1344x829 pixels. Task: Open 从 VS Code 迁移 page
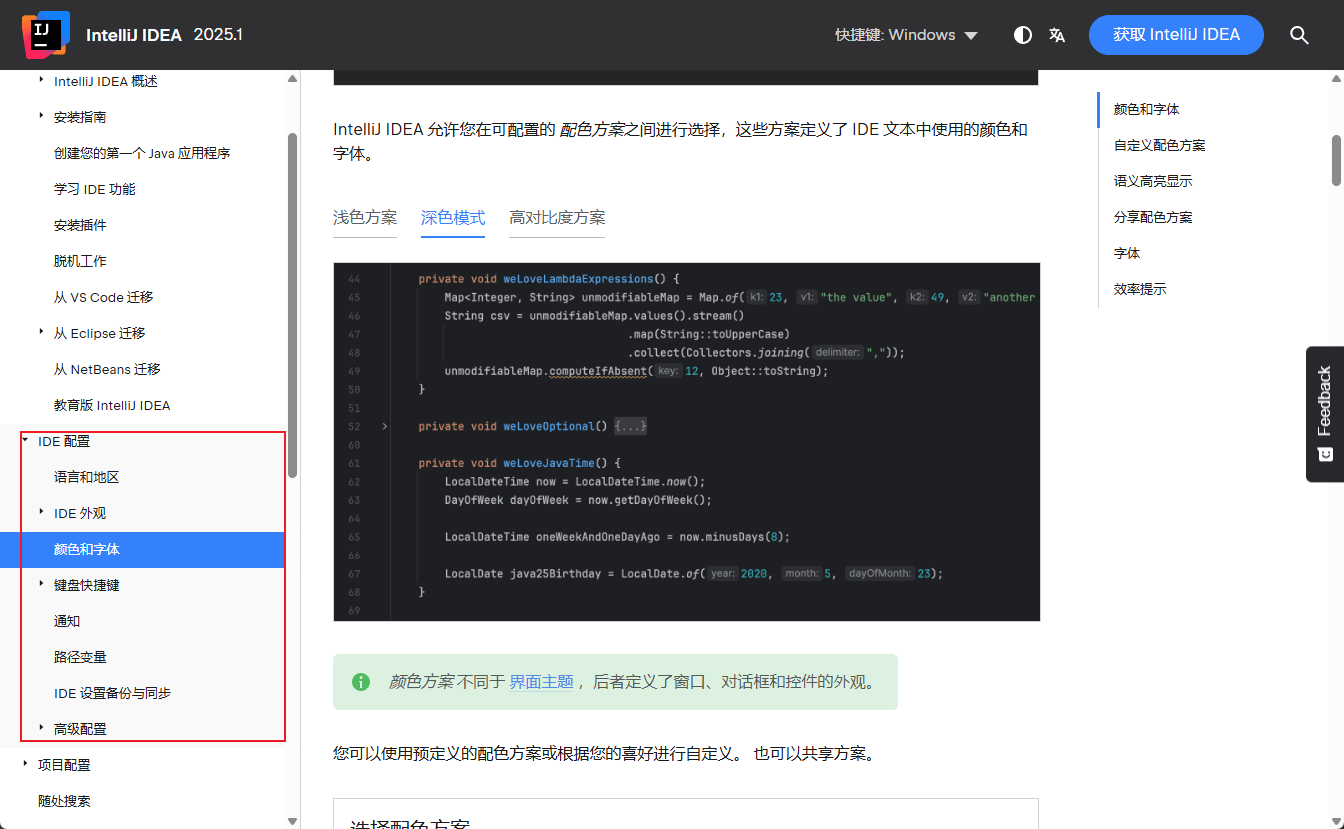tap(103, 297)
